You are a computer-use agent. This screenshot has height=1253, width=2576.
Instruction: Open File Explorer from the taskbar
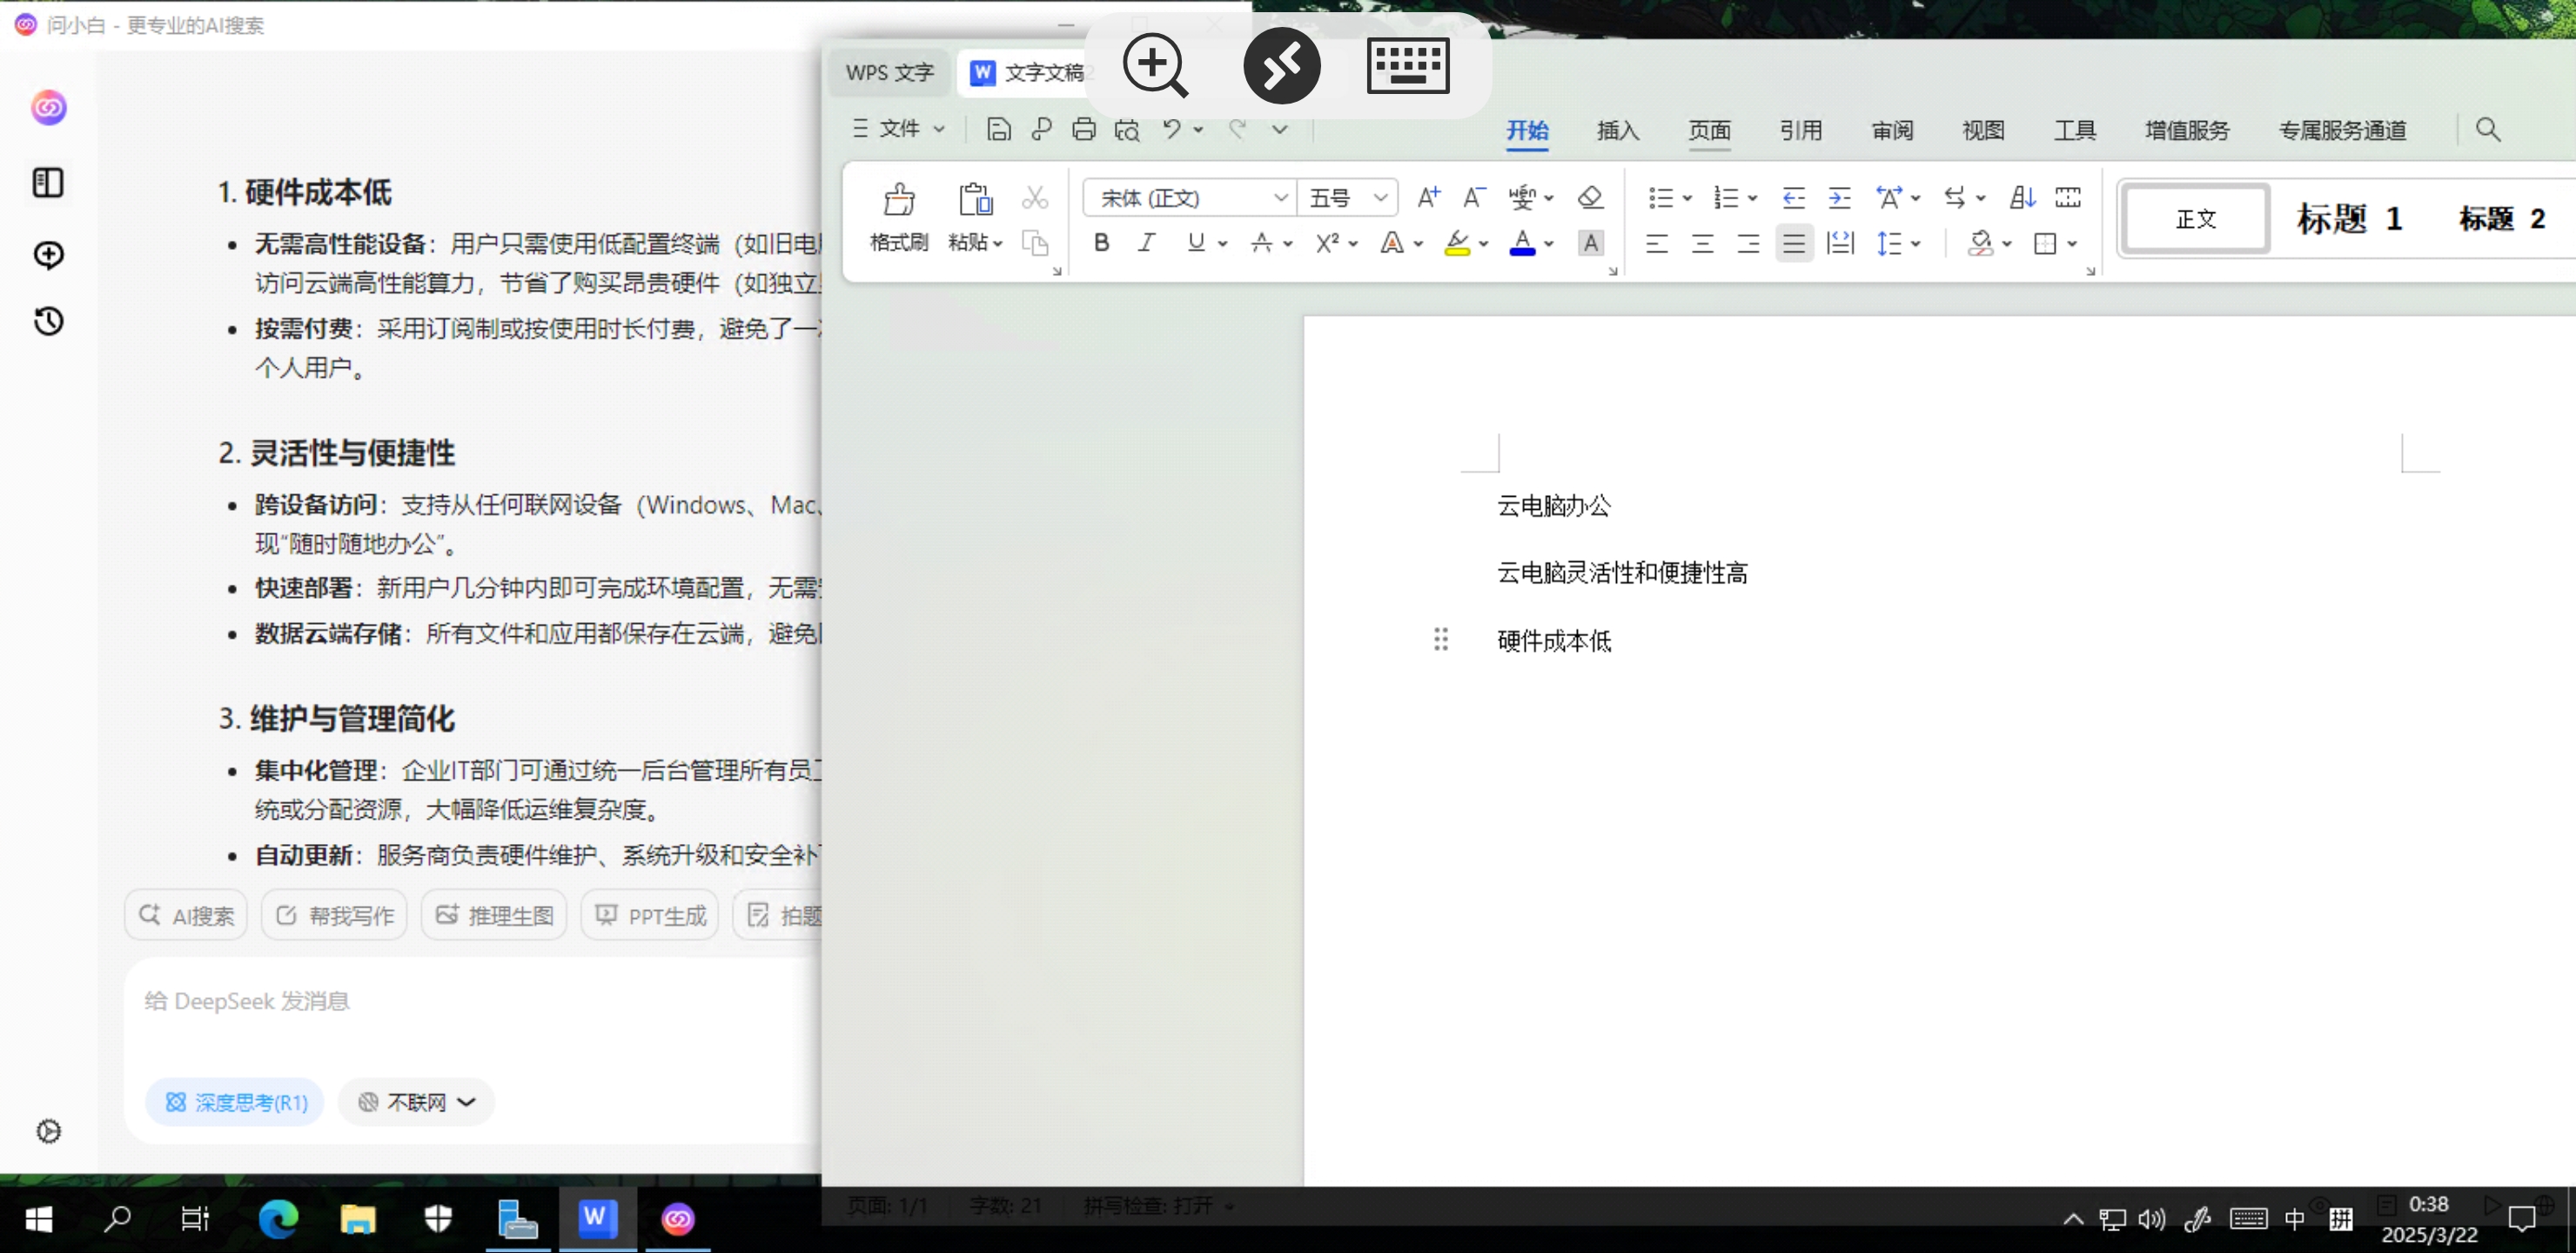click(357, 1219)
